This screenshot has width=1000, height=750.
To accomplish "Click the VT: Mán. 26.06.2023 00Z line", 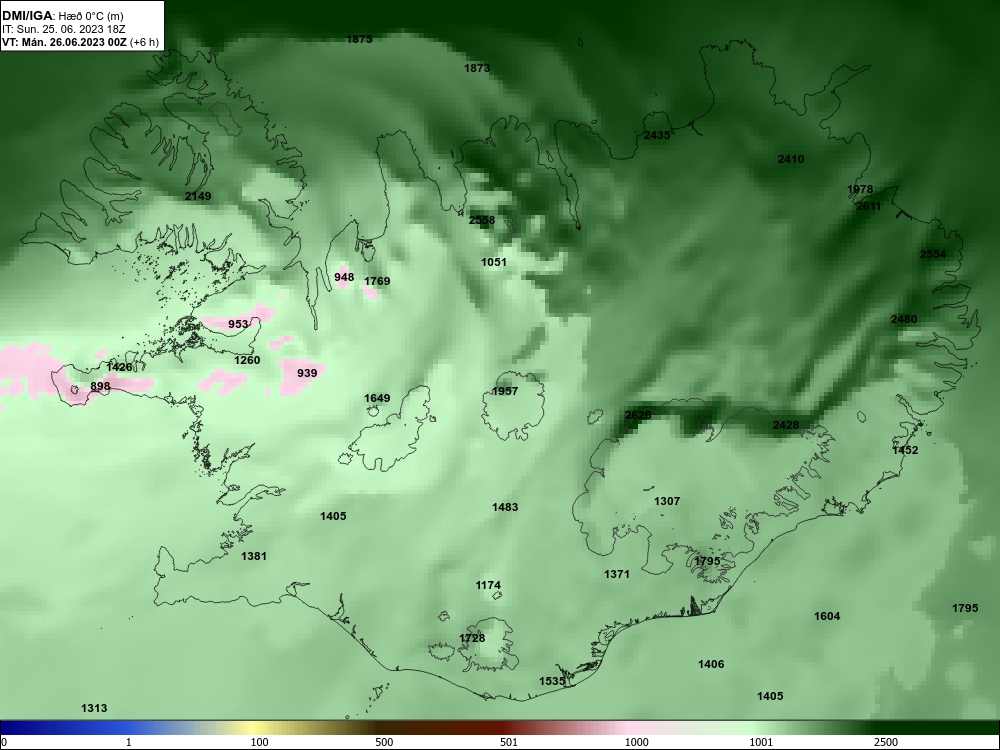I will [x=80, y=43].
